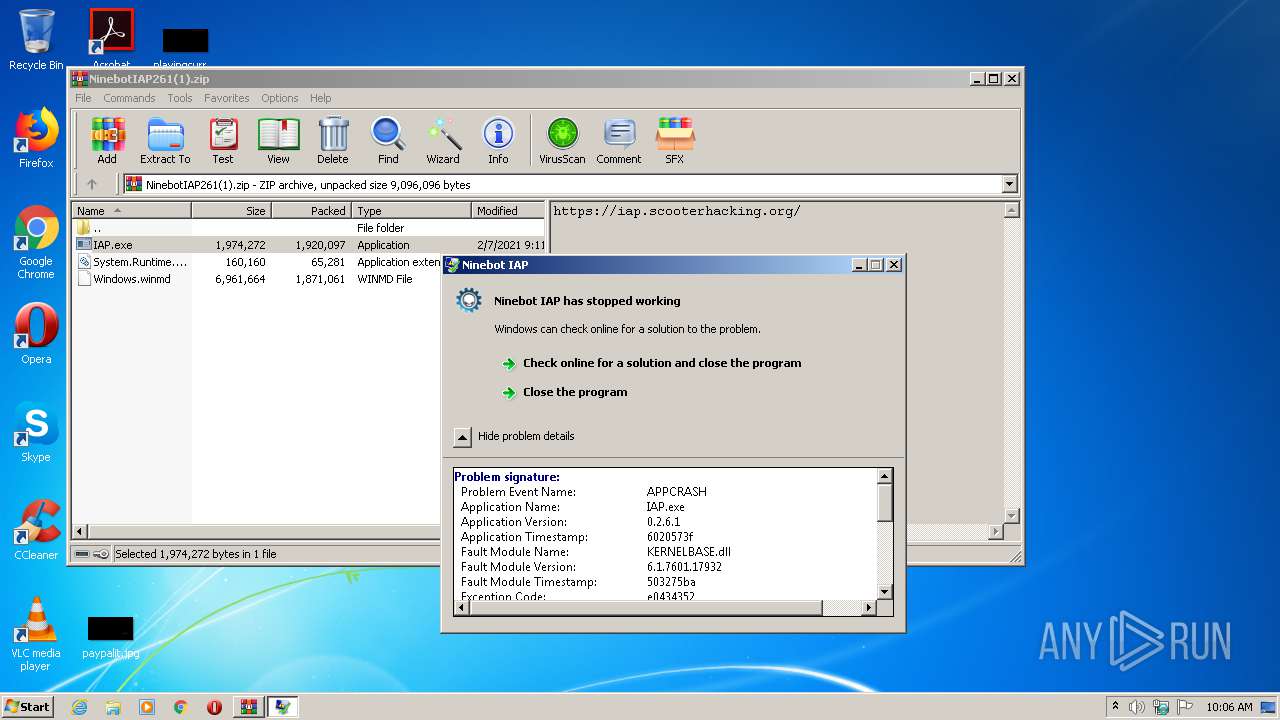1280x720 pixels.
Task: Click the Delete trash can icon
Action: point(333,141)
